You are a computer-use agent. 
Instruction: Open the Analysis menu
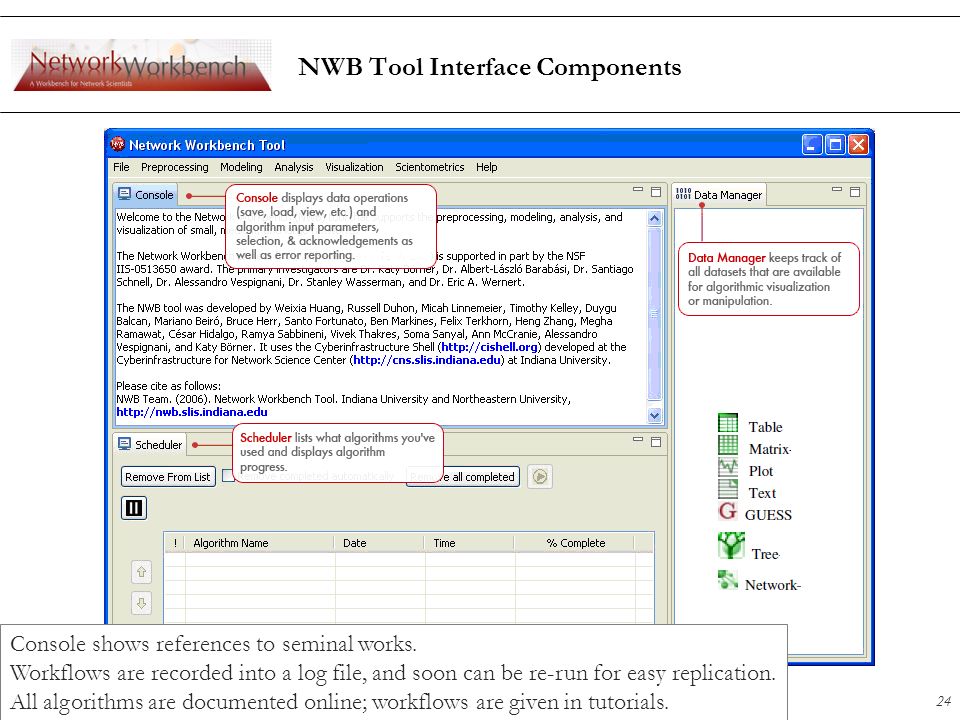point(294,167)
